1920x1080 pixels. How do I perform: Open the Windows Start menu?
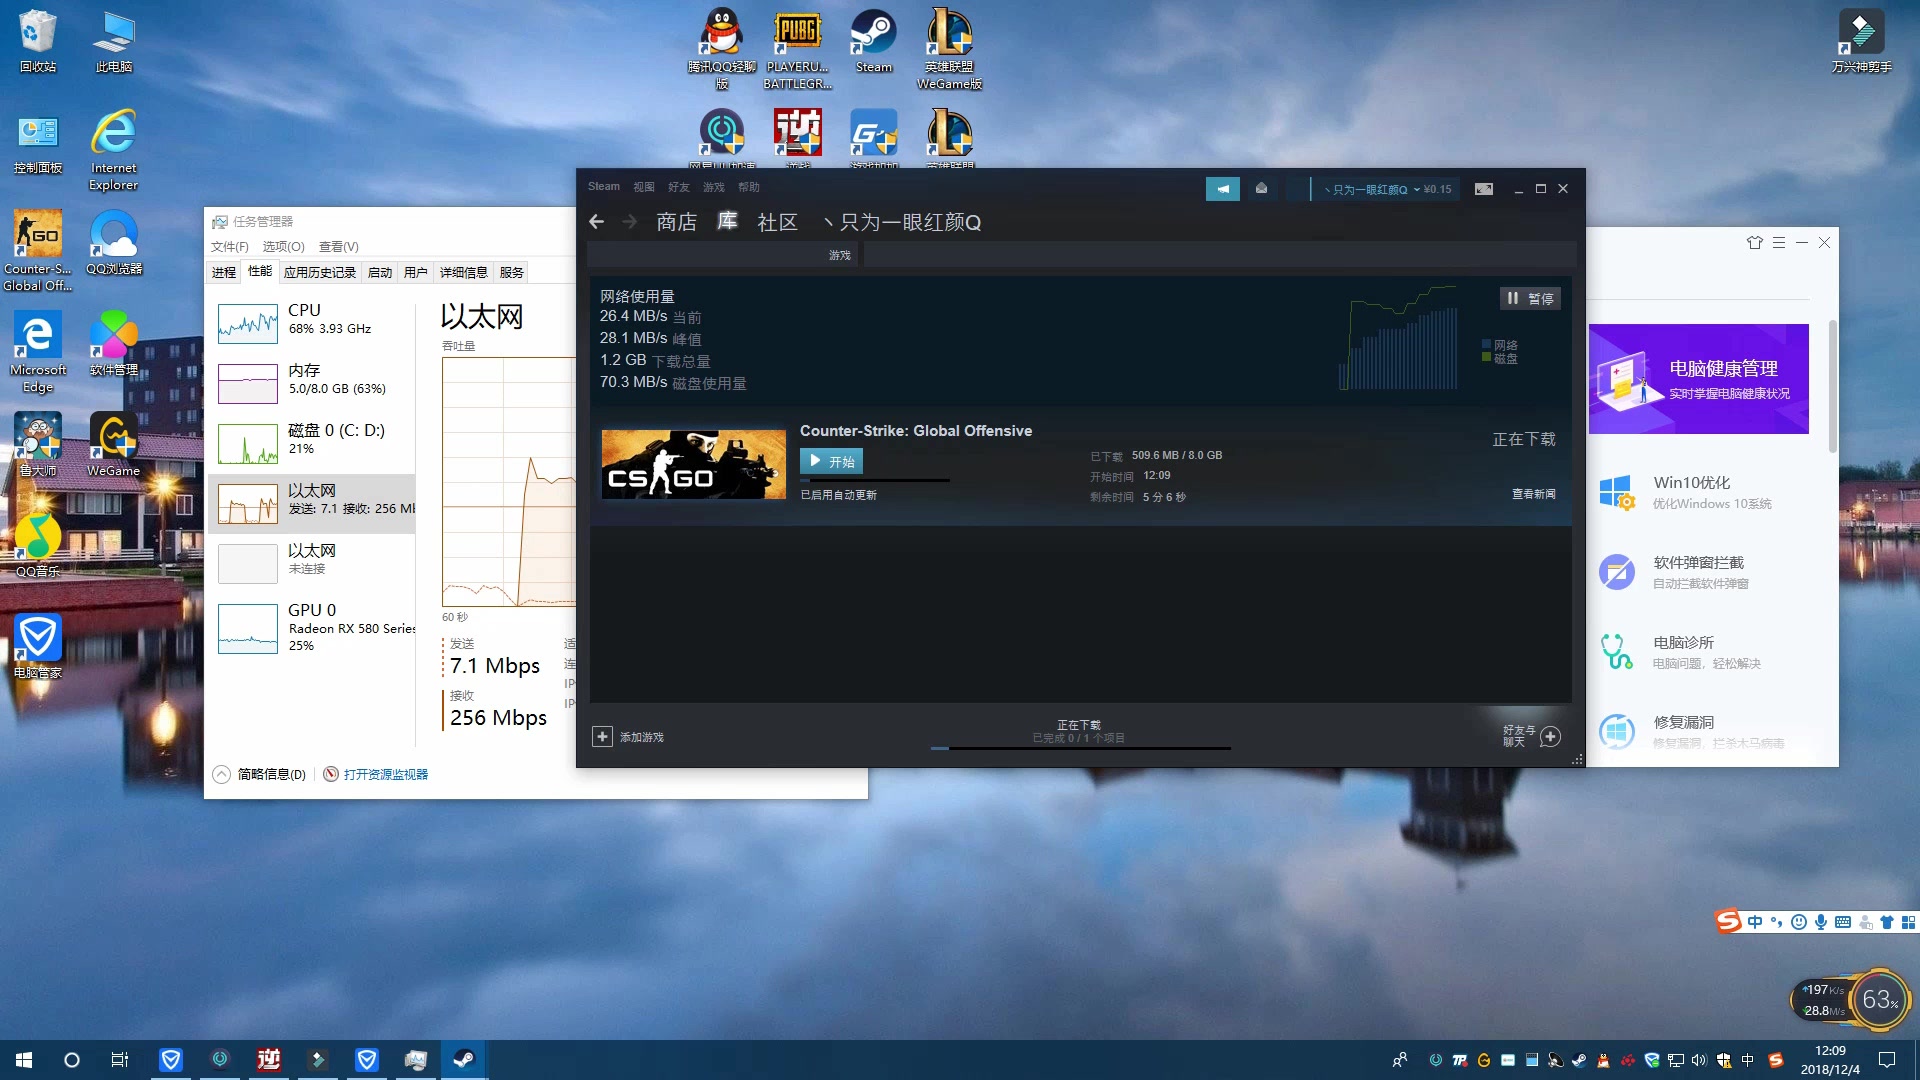click(x=24, y=1060)
